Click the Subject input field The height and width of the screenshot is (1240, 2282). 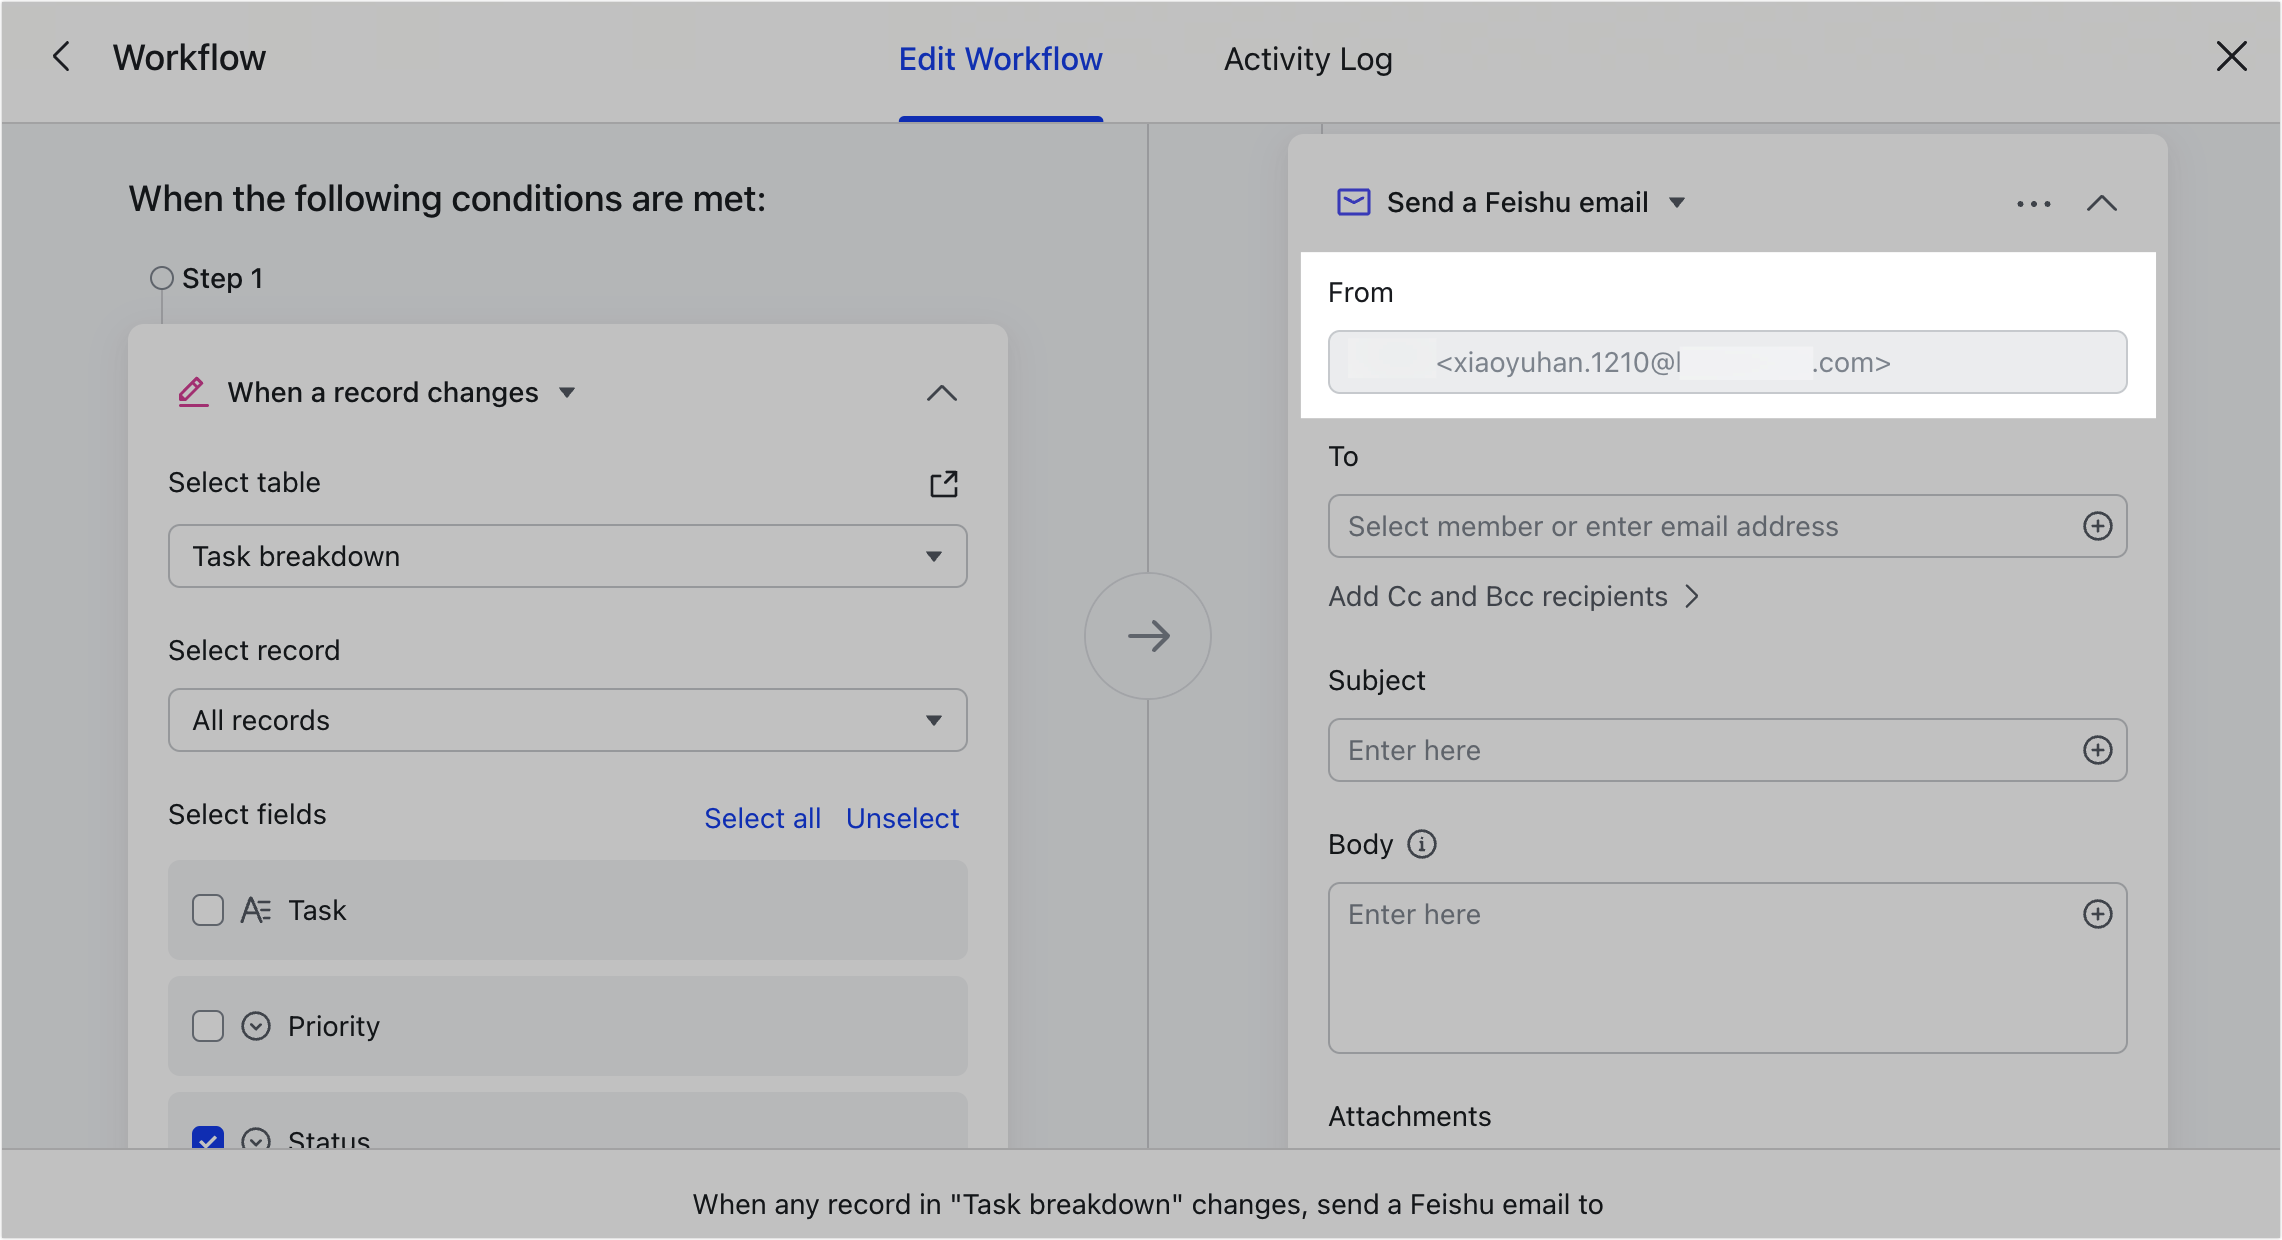pos(1700,750)
